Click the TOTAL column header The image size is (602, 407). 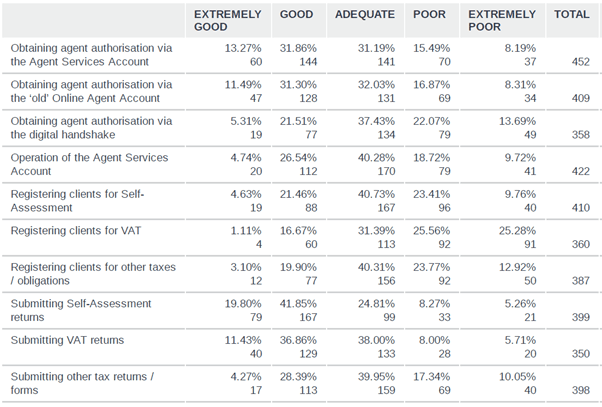coord(571,15)
